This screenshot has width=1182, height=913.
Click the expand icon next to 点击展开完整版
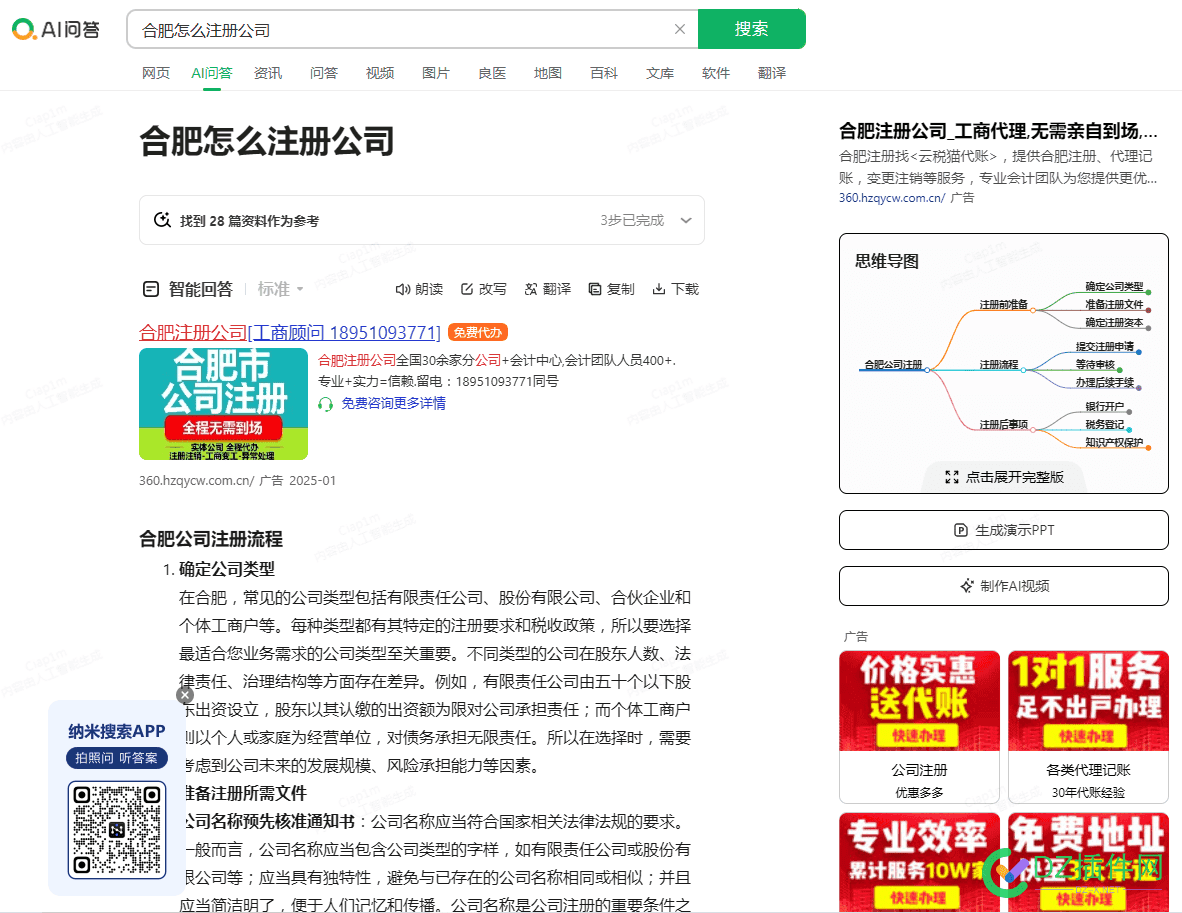(x=951, y=476)
